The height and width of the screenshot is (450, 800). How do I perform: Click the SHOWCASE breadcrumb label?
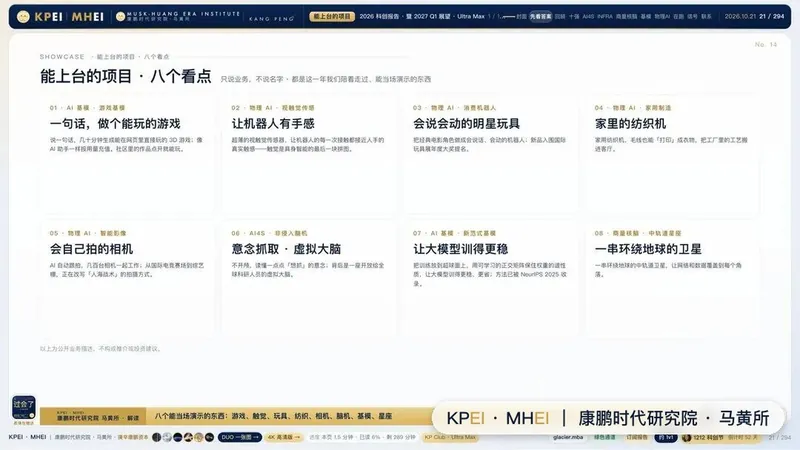click(62, 57)
